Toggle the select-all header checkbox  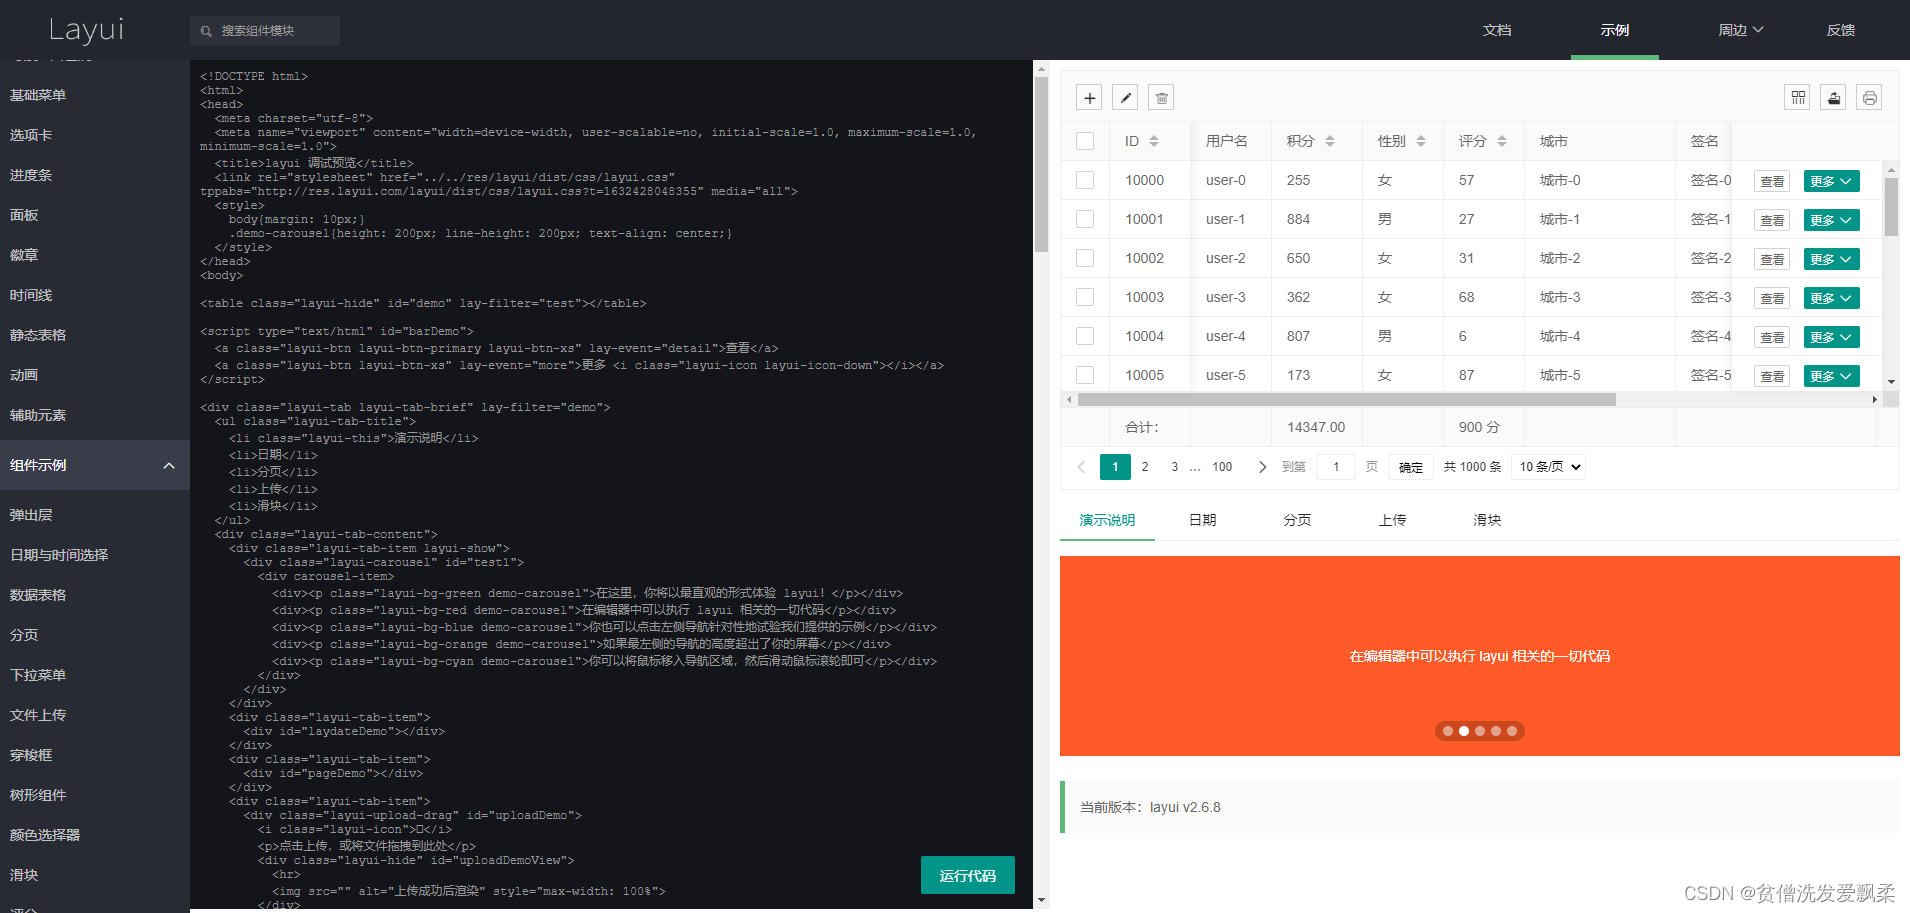(1085, 141)
